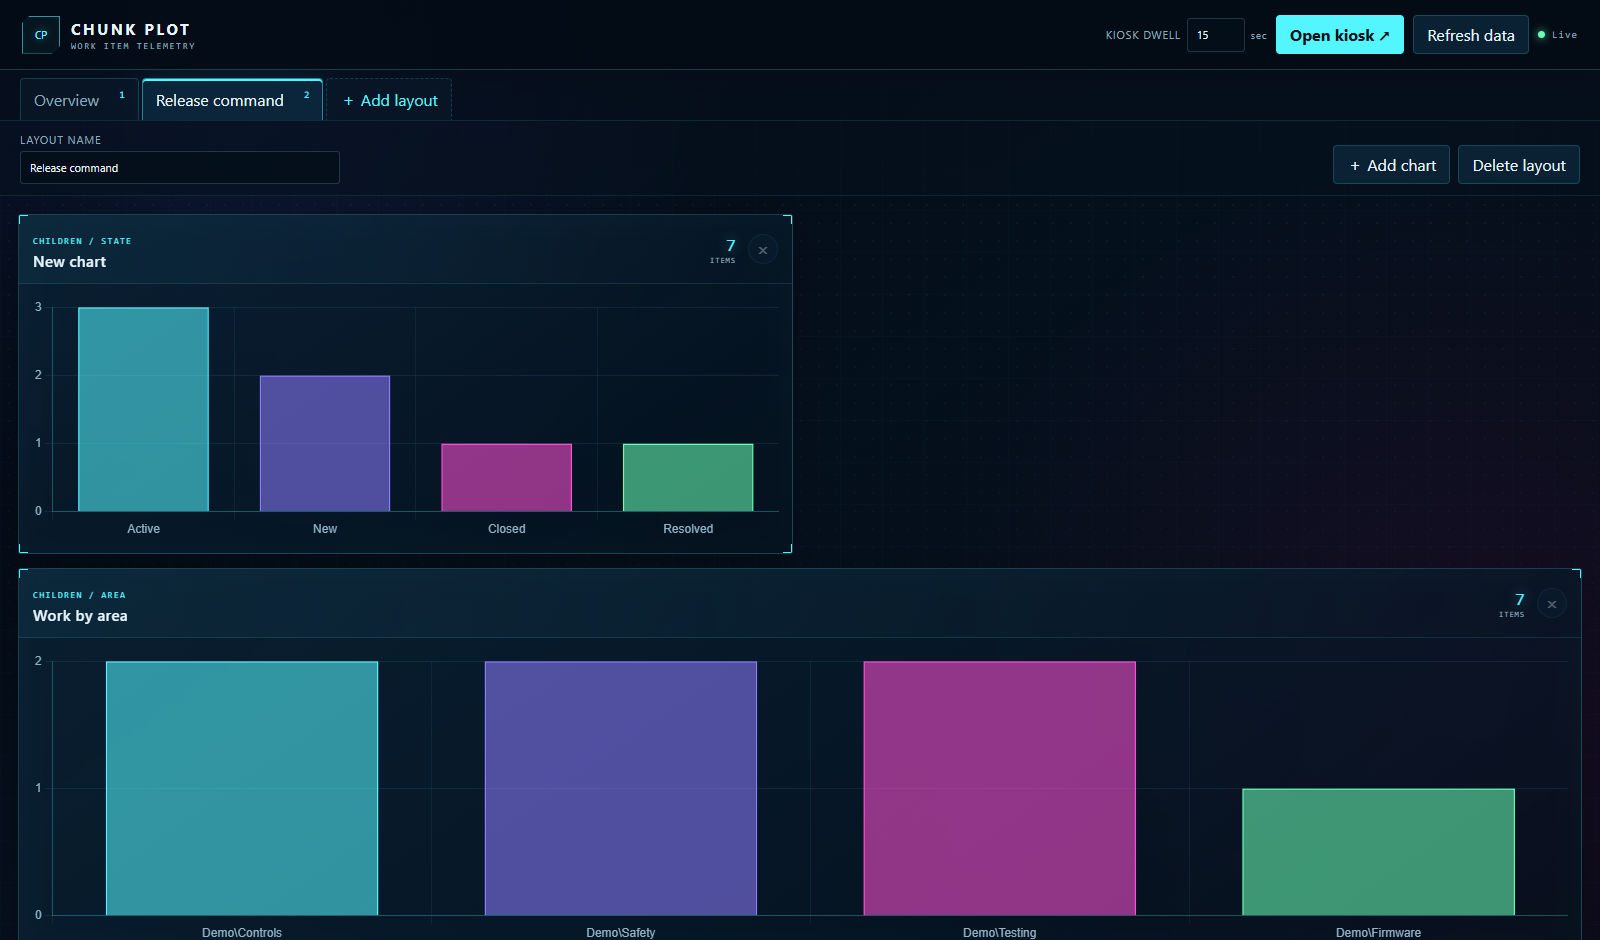Close the Work by area chart

pyautogui.click(x=1552, y=604)
